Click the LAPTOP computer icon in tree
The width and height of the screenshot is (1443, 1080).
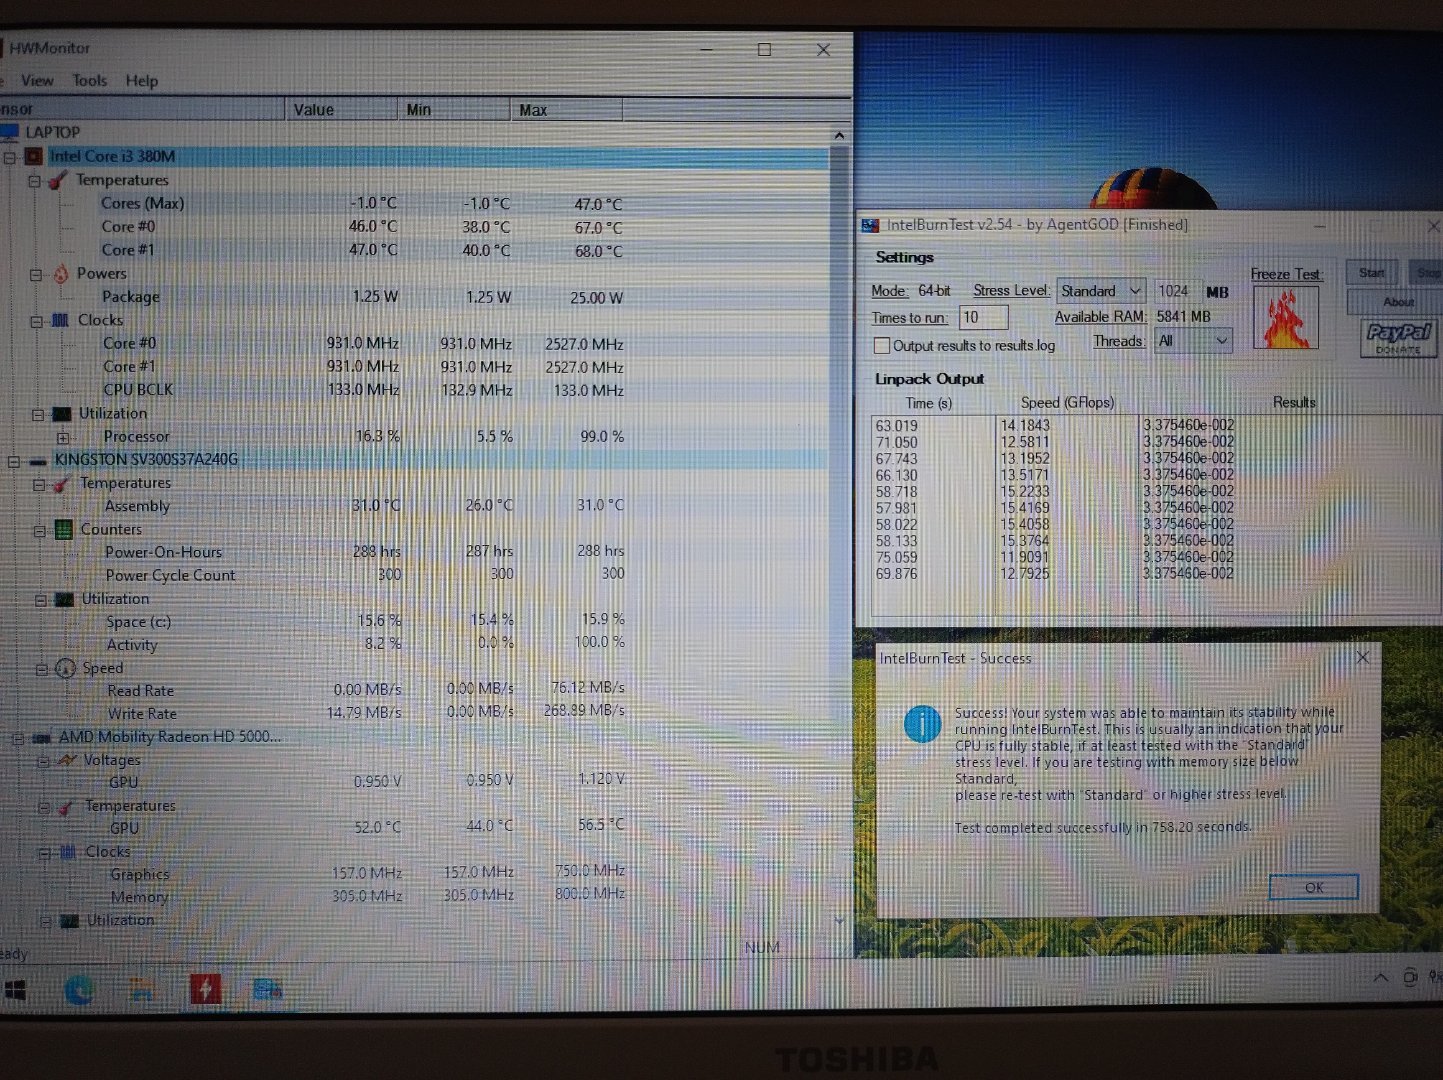(x=10, y=133)
